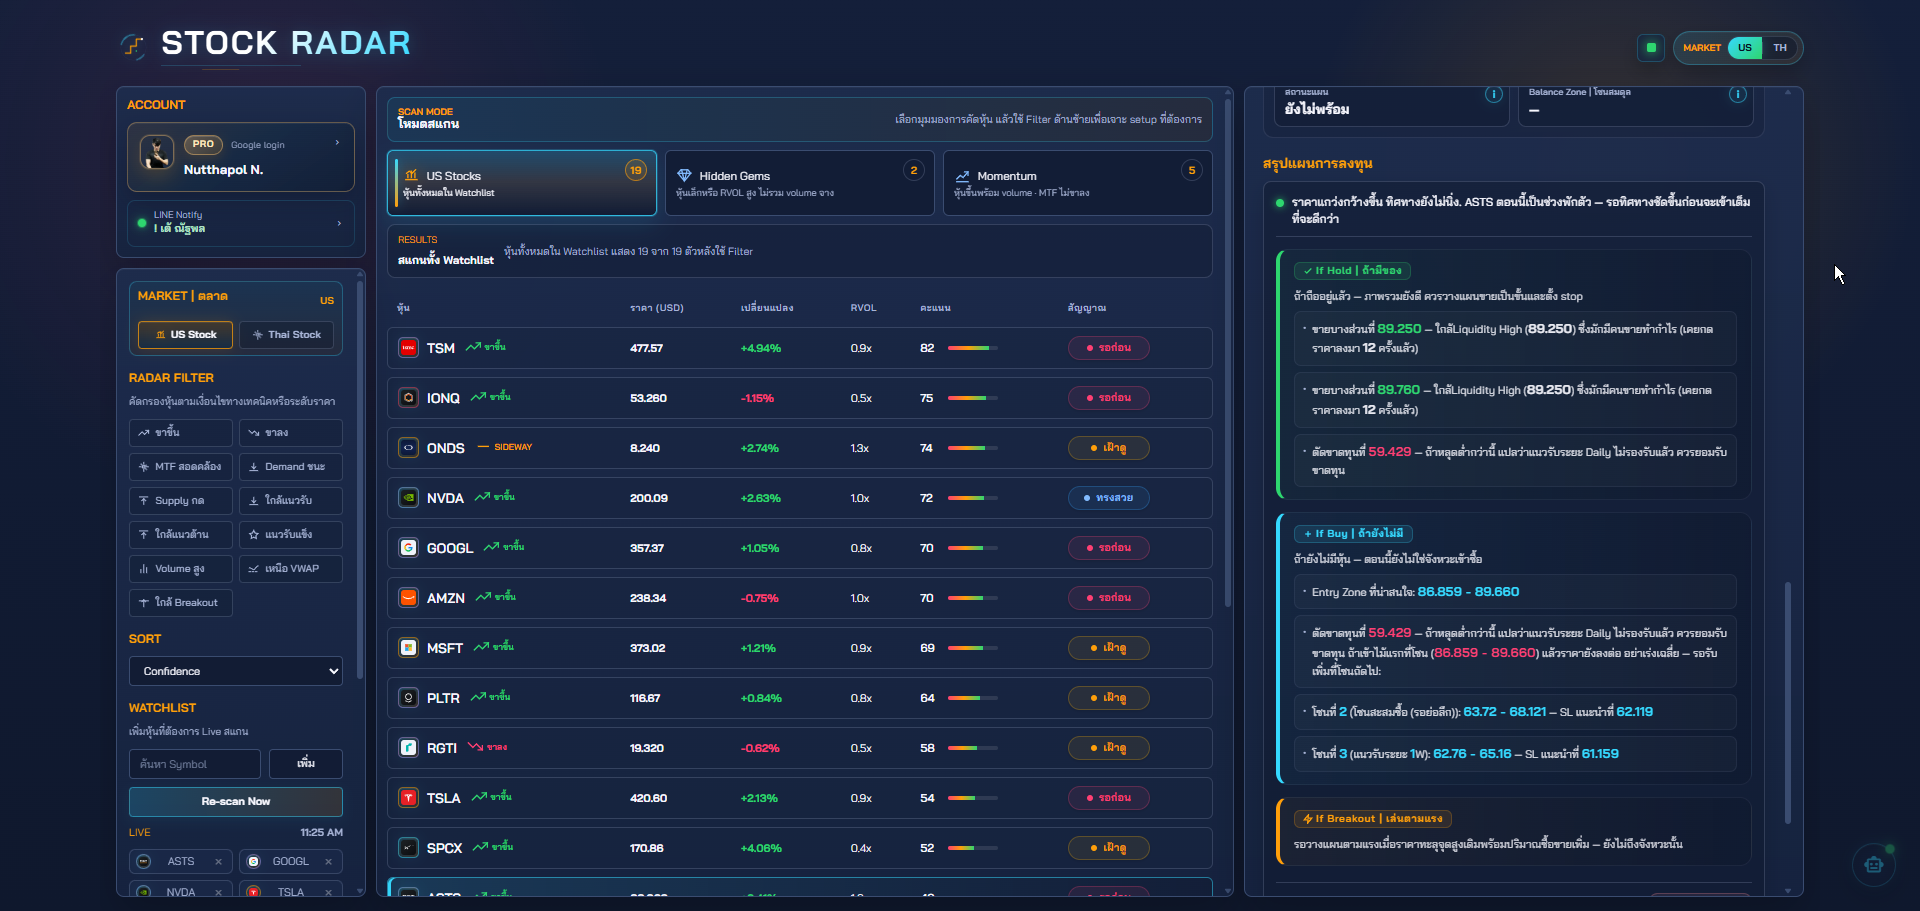This screenshot has width=1920, height=911.
Task: Click the NVDA logo in the stock table
Action: click(x=408, y=498)
